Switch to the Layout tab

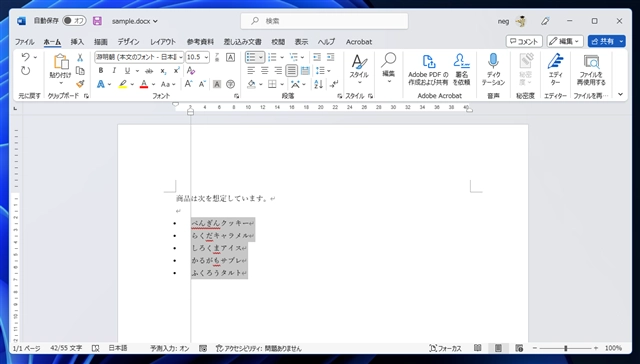(x=163, y=42)
